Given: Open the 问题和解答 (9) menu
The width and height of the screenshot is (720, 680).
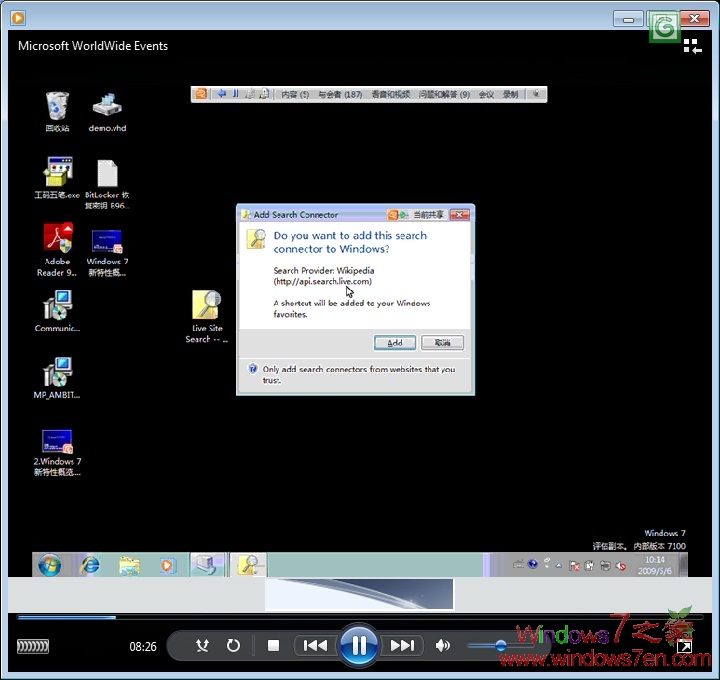Looking at the screenshot, I should click(x=444, y=94).
